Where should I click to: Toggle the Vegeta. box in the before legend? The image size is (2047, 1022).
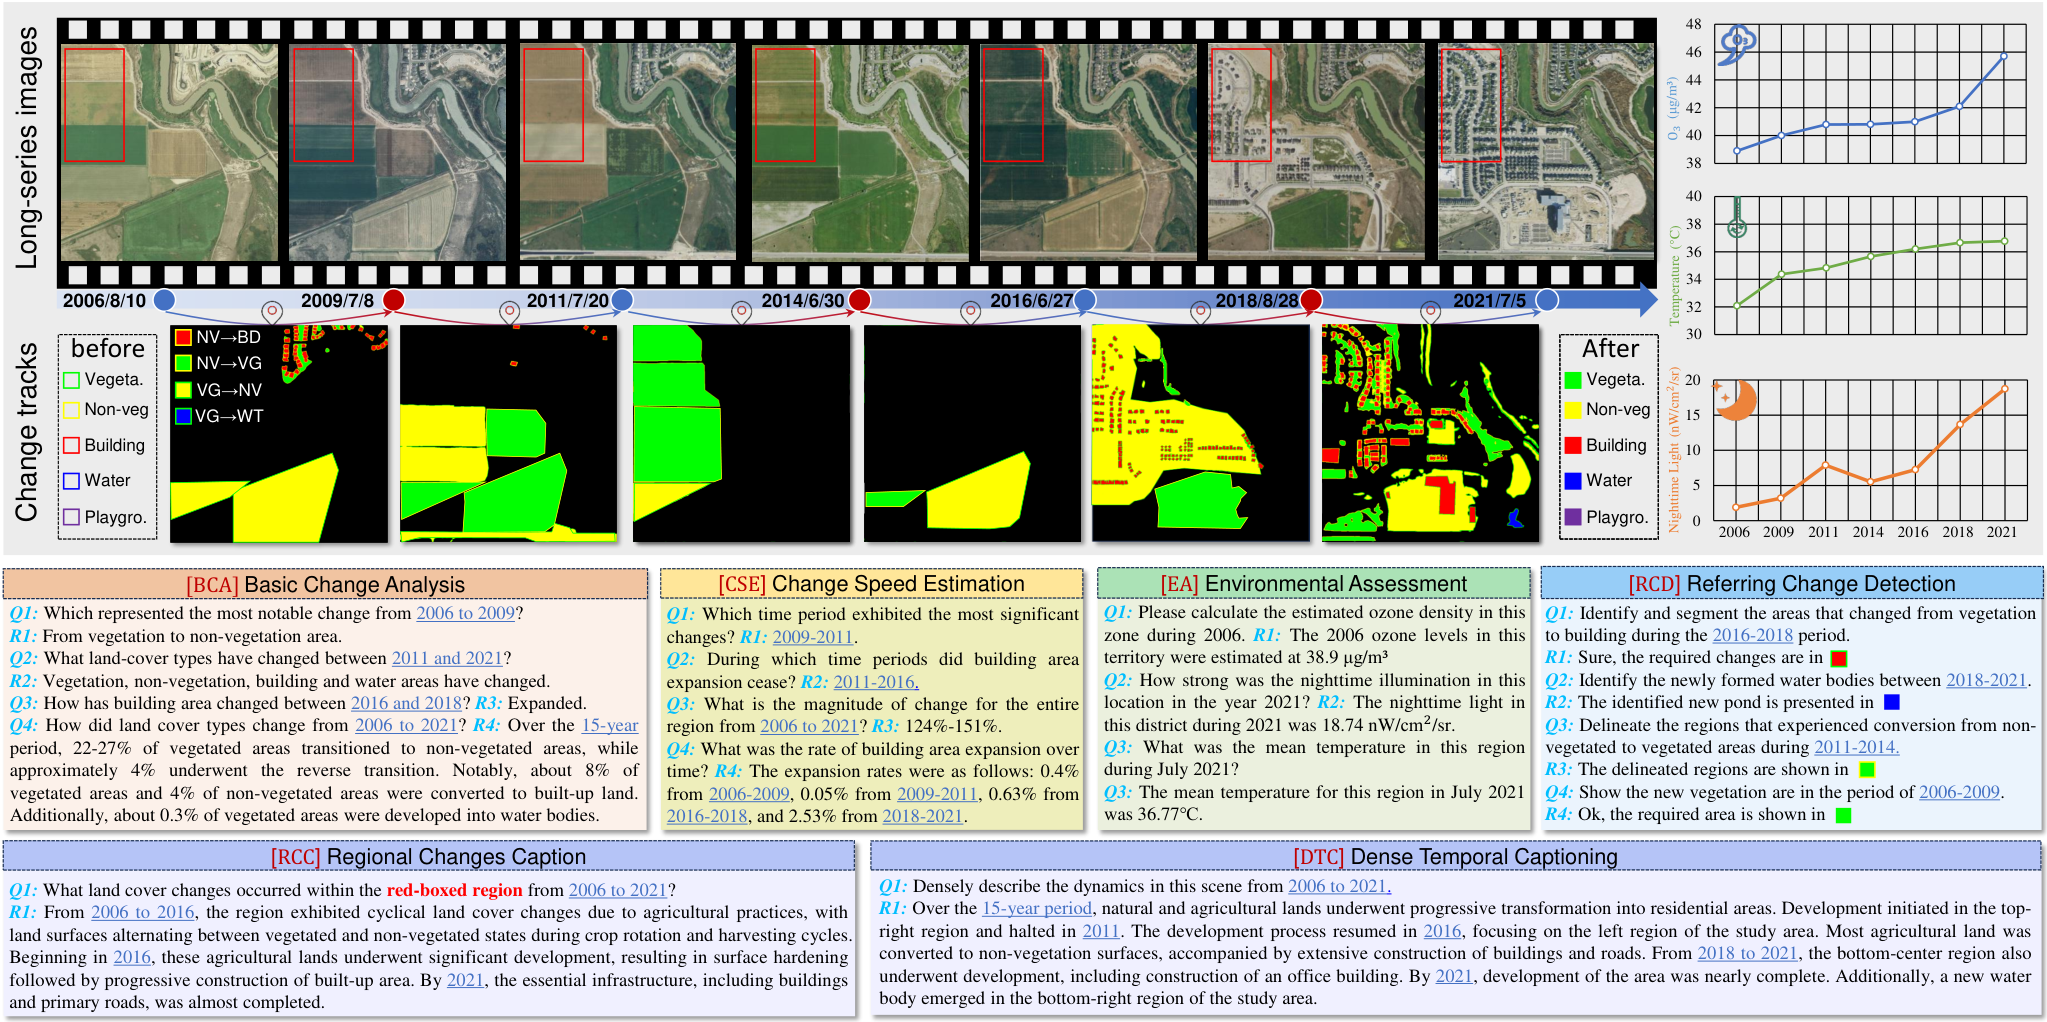pos(72,380)
